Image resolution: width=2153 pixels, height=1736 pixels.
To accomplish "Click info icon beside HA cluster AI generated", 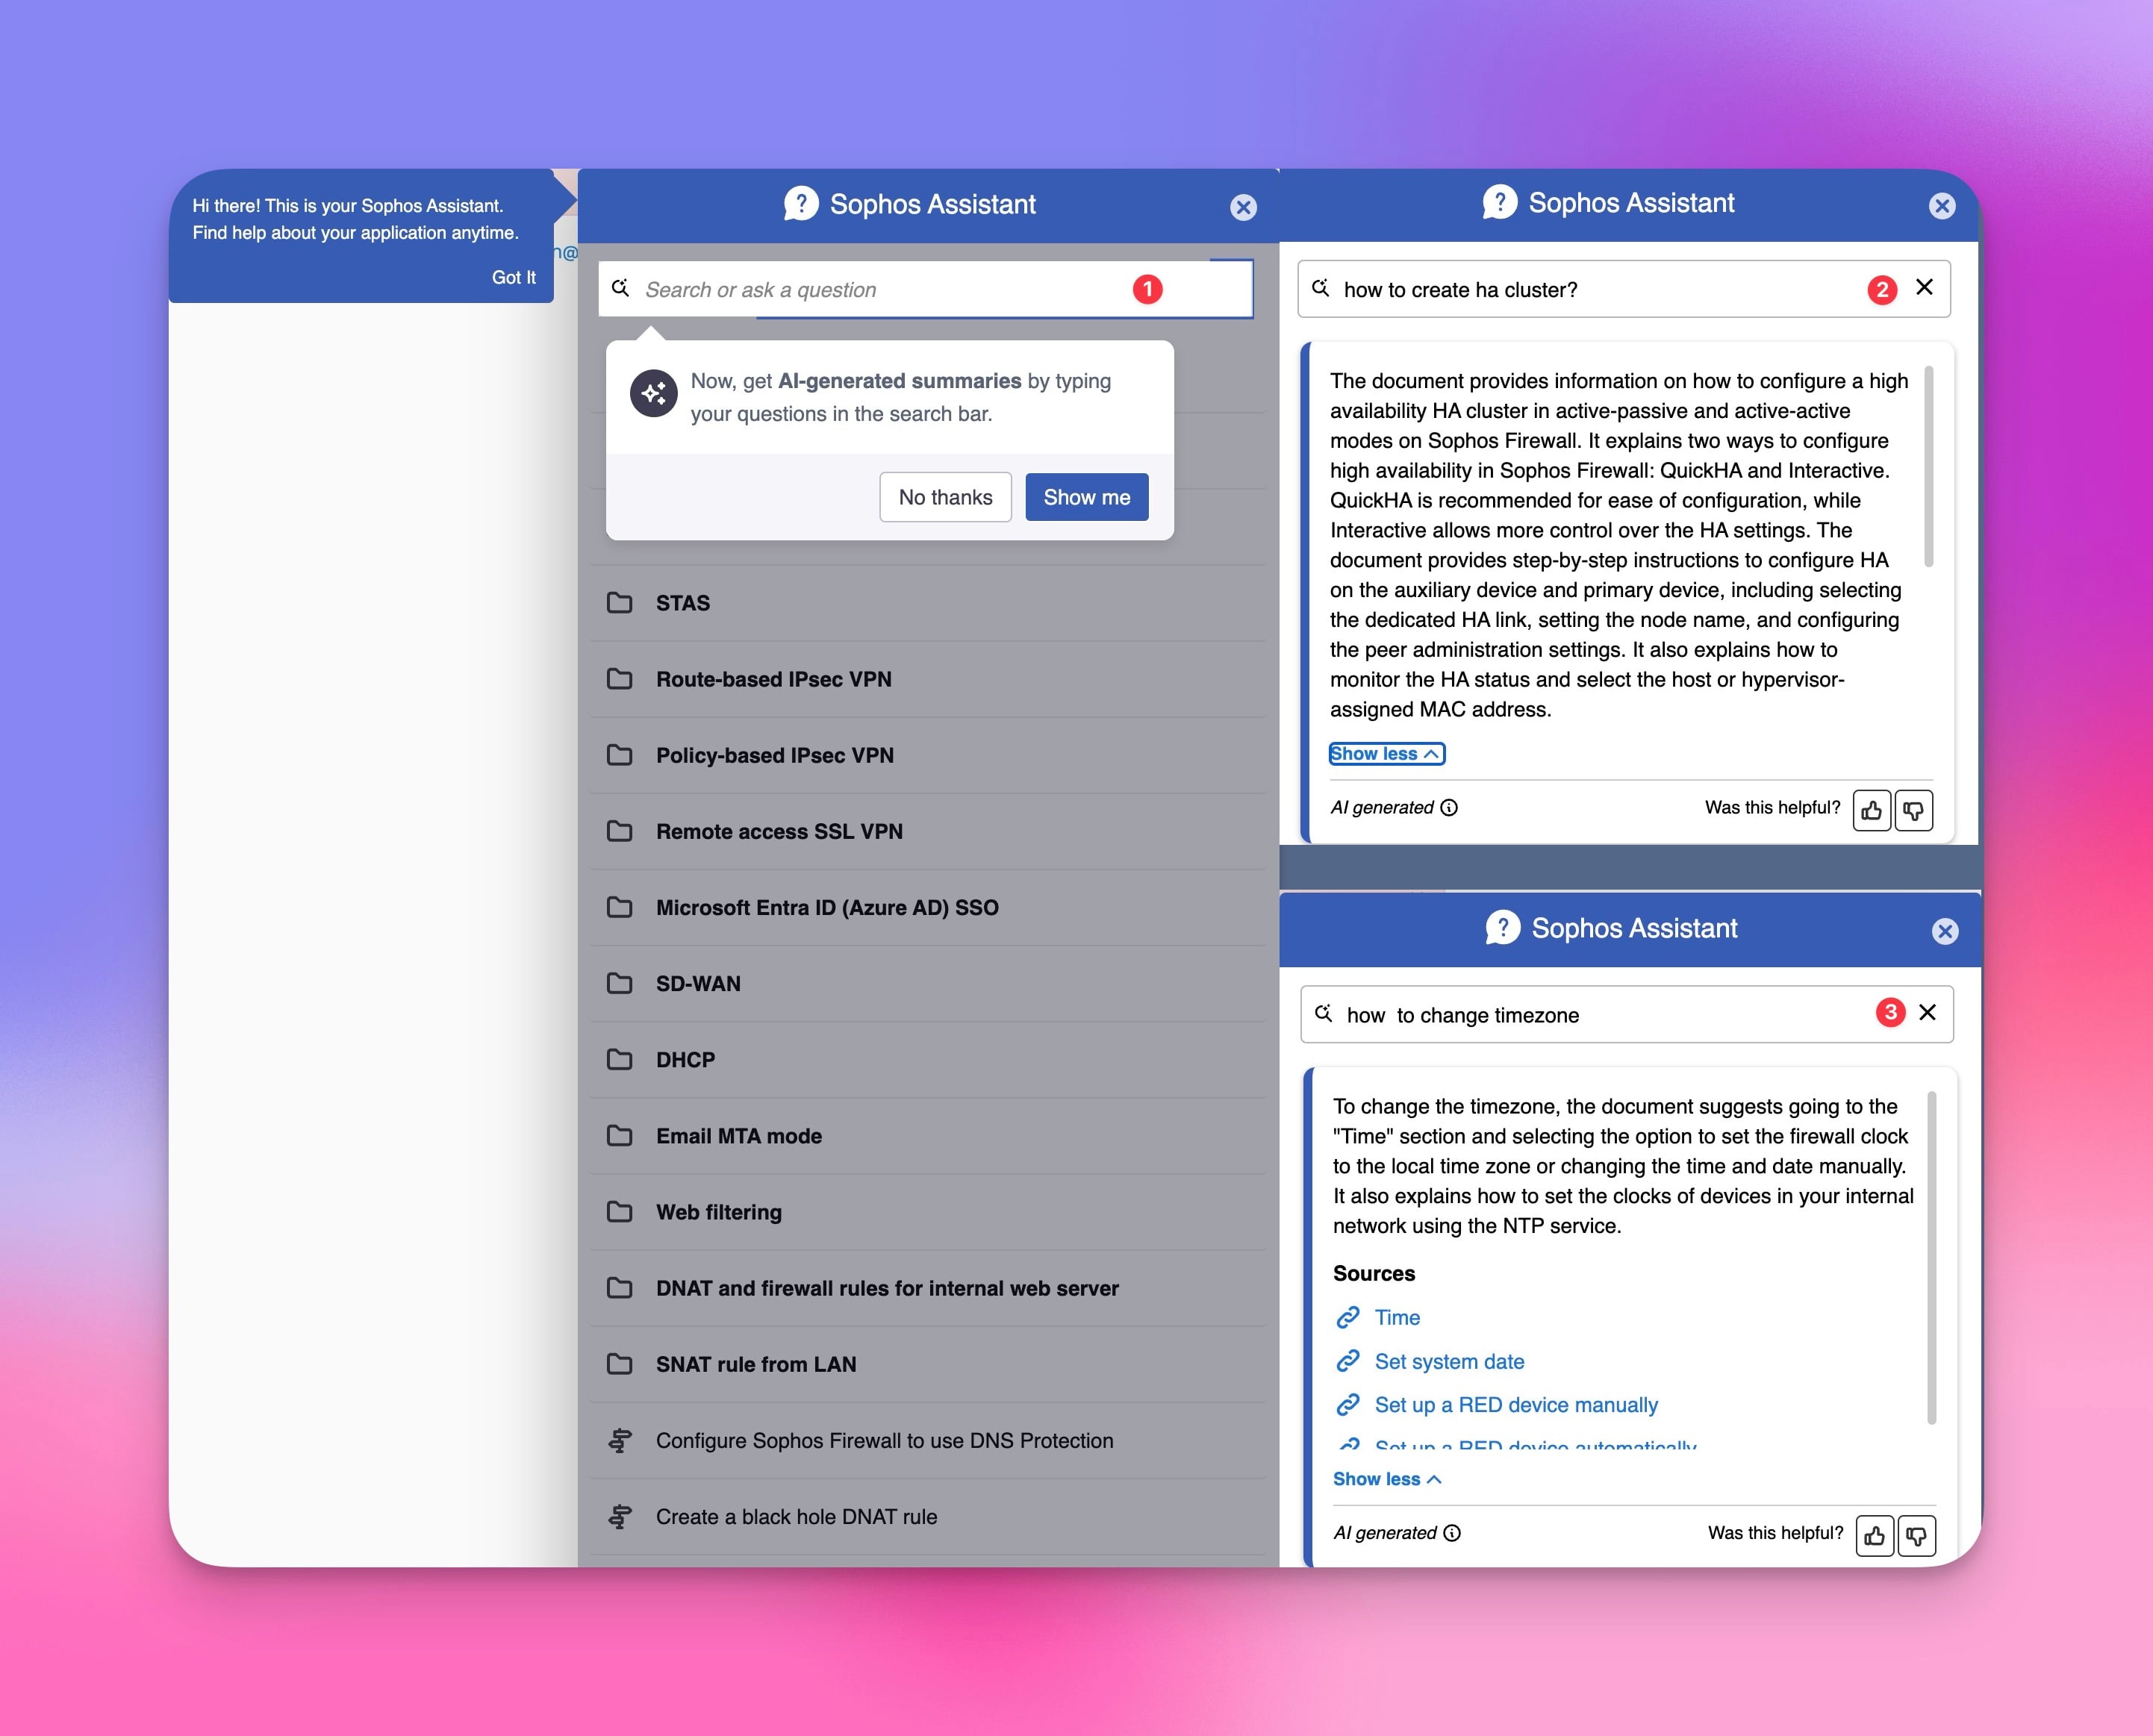I will 1449,808.
